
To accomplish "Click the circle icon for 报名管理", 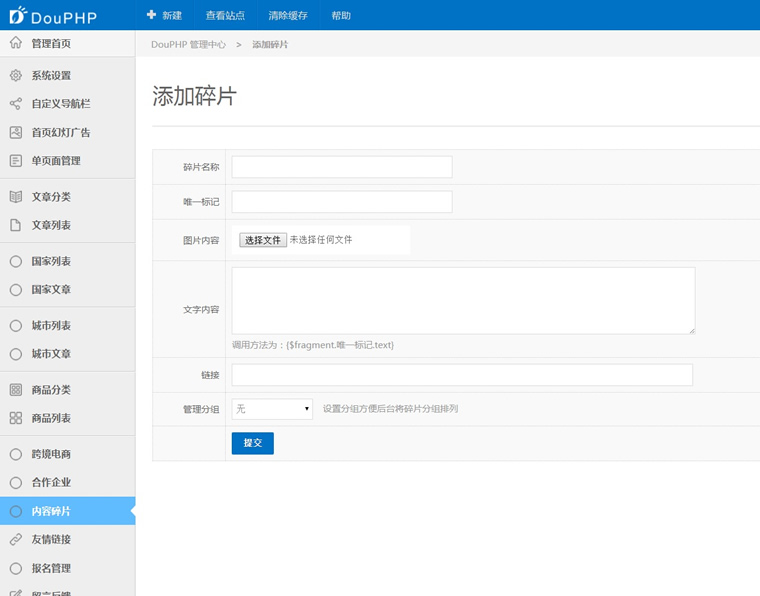I will (16, 568).
